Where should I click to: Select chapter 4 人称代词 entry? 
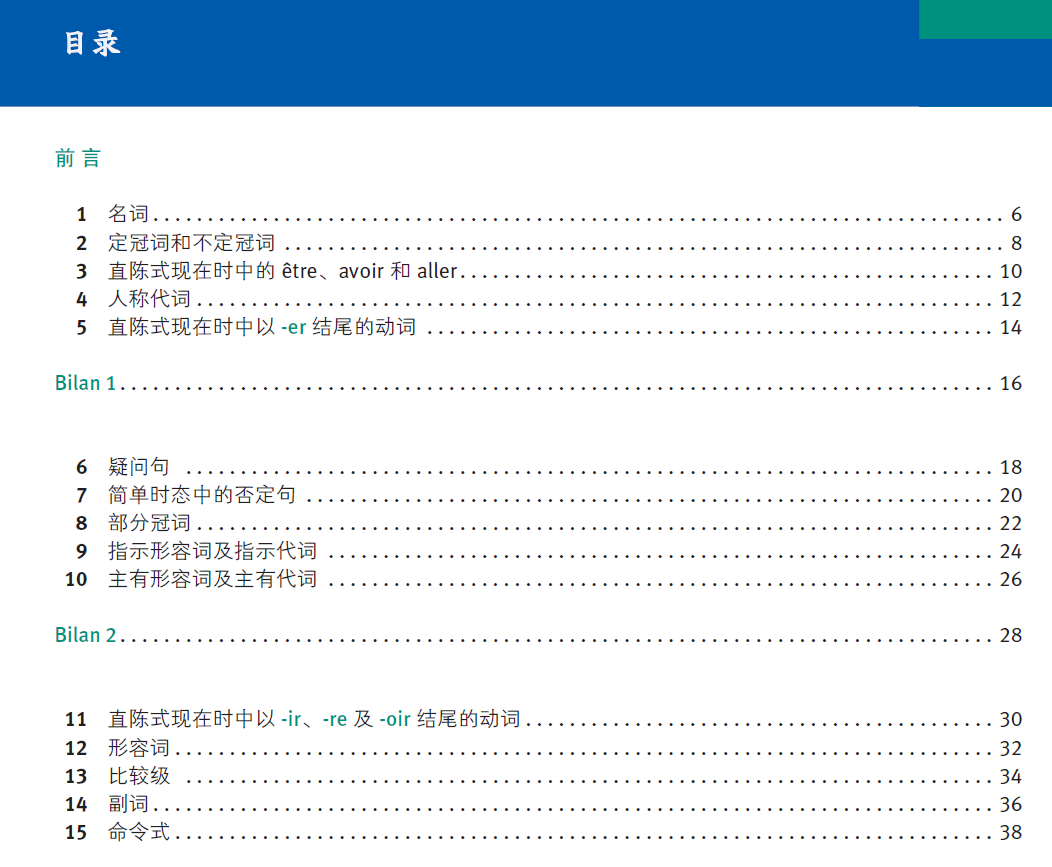coord(148,299)
